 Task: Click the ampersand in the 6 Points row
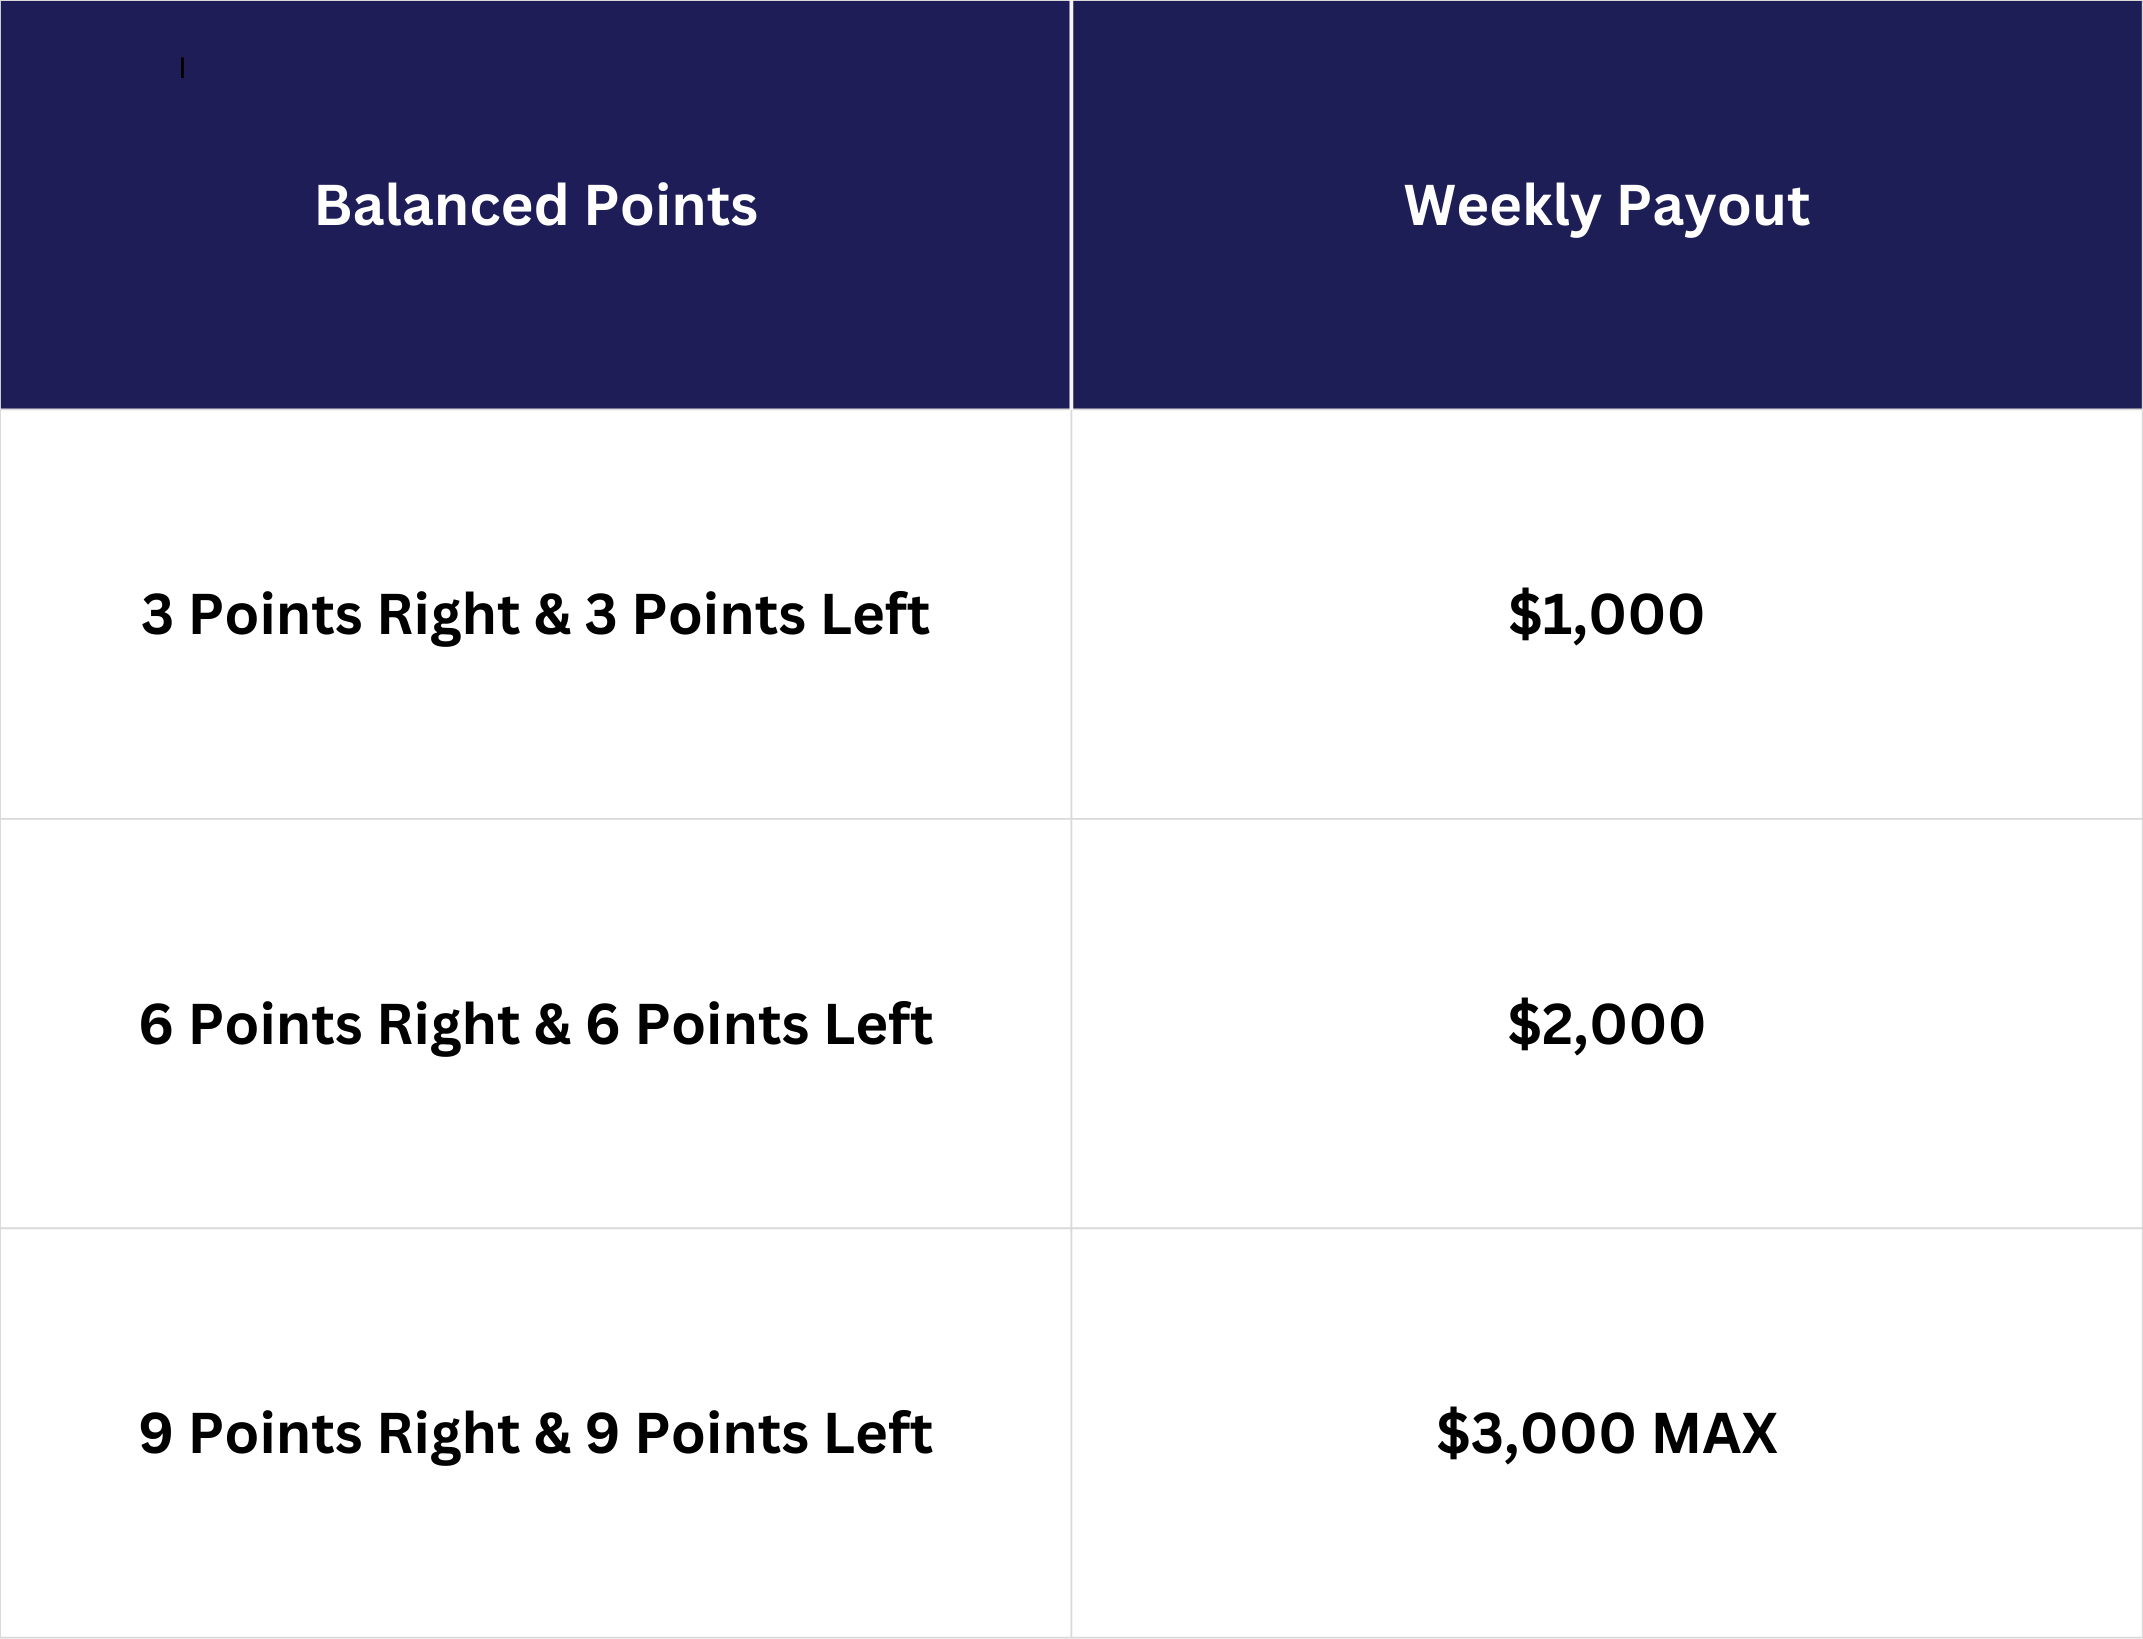point(552,1024)
